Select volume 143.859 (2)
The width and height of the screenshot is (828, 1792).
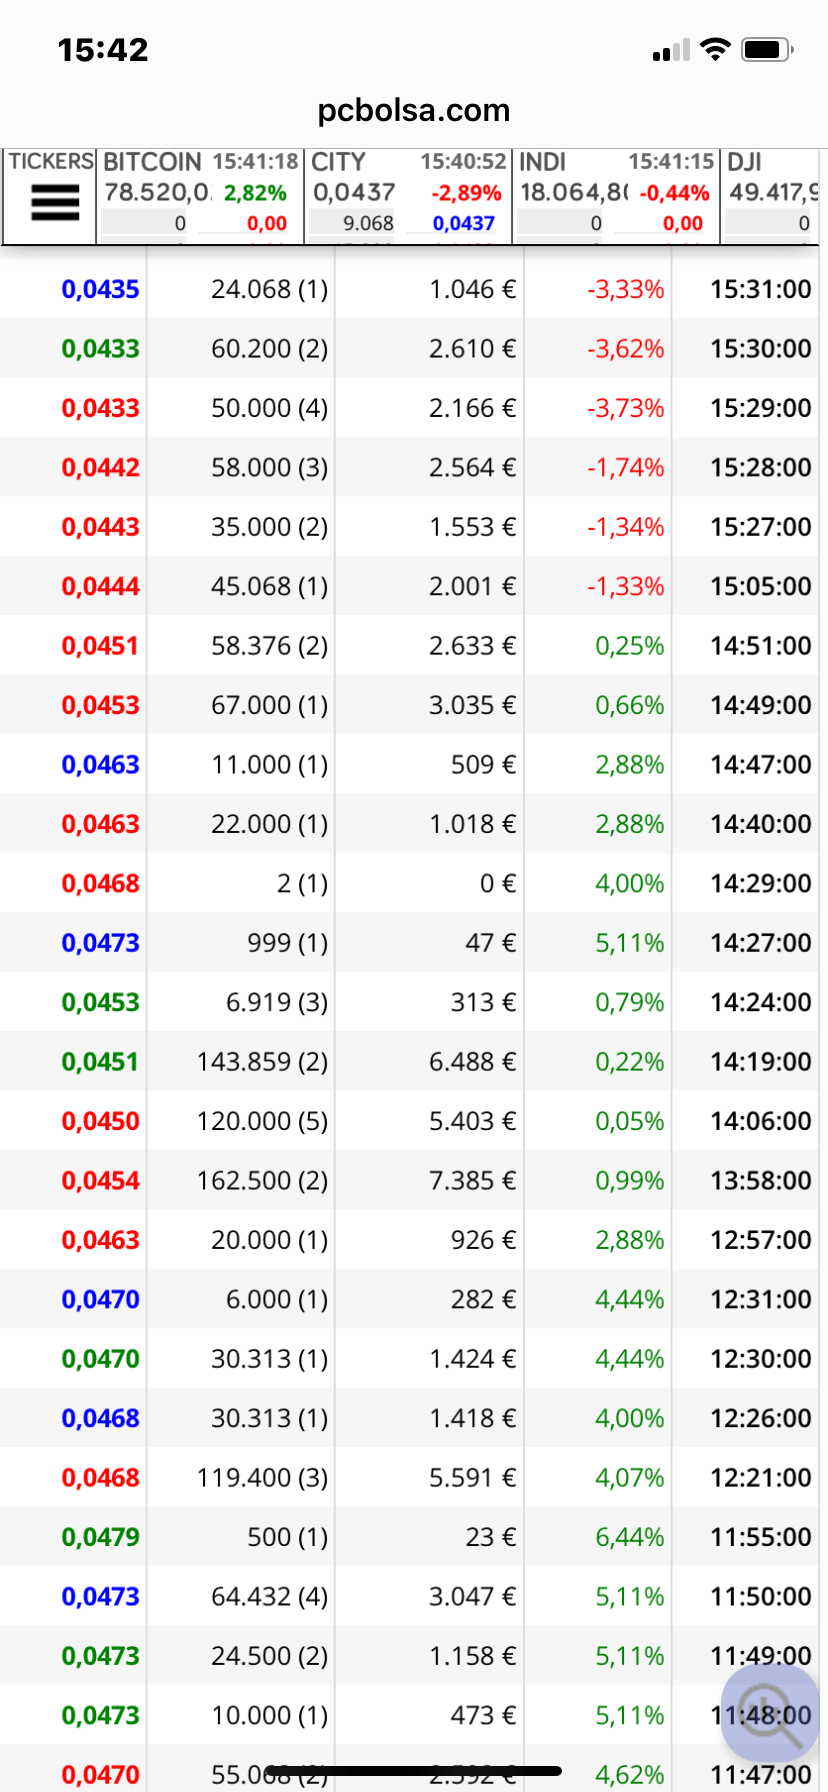[x=262, y=1062]
